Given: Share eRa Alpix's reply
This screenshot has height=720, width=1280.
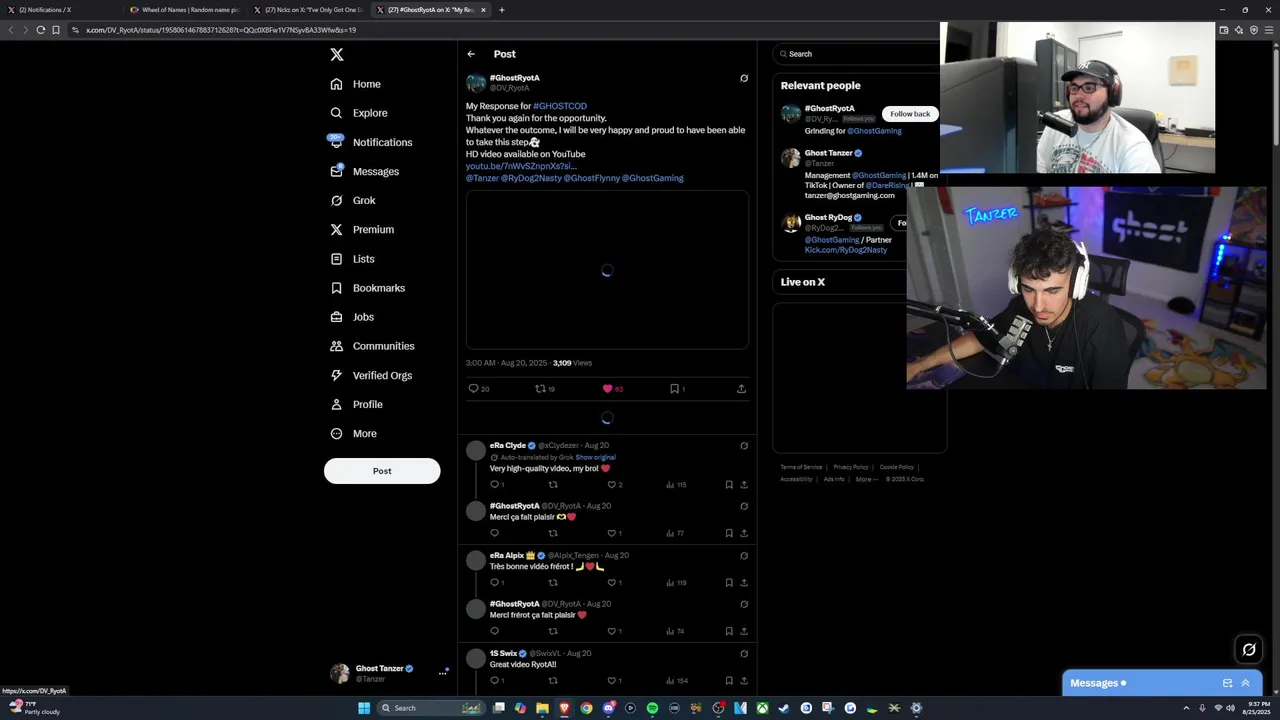Looking at the screenshot, I should (743, 582).
